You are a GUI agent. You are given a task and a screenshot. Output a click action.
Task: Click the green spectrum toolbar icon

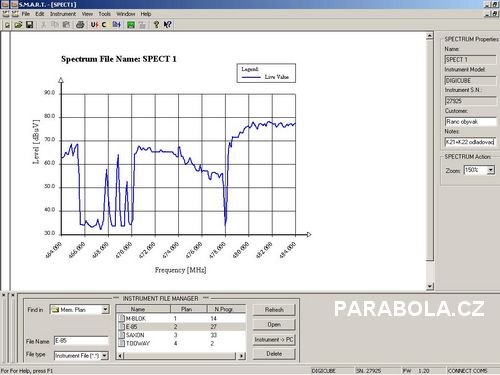(131, 25)
